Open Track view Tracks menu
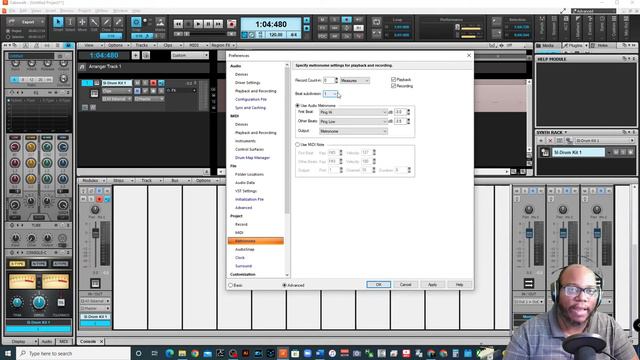 coord(143,45)
